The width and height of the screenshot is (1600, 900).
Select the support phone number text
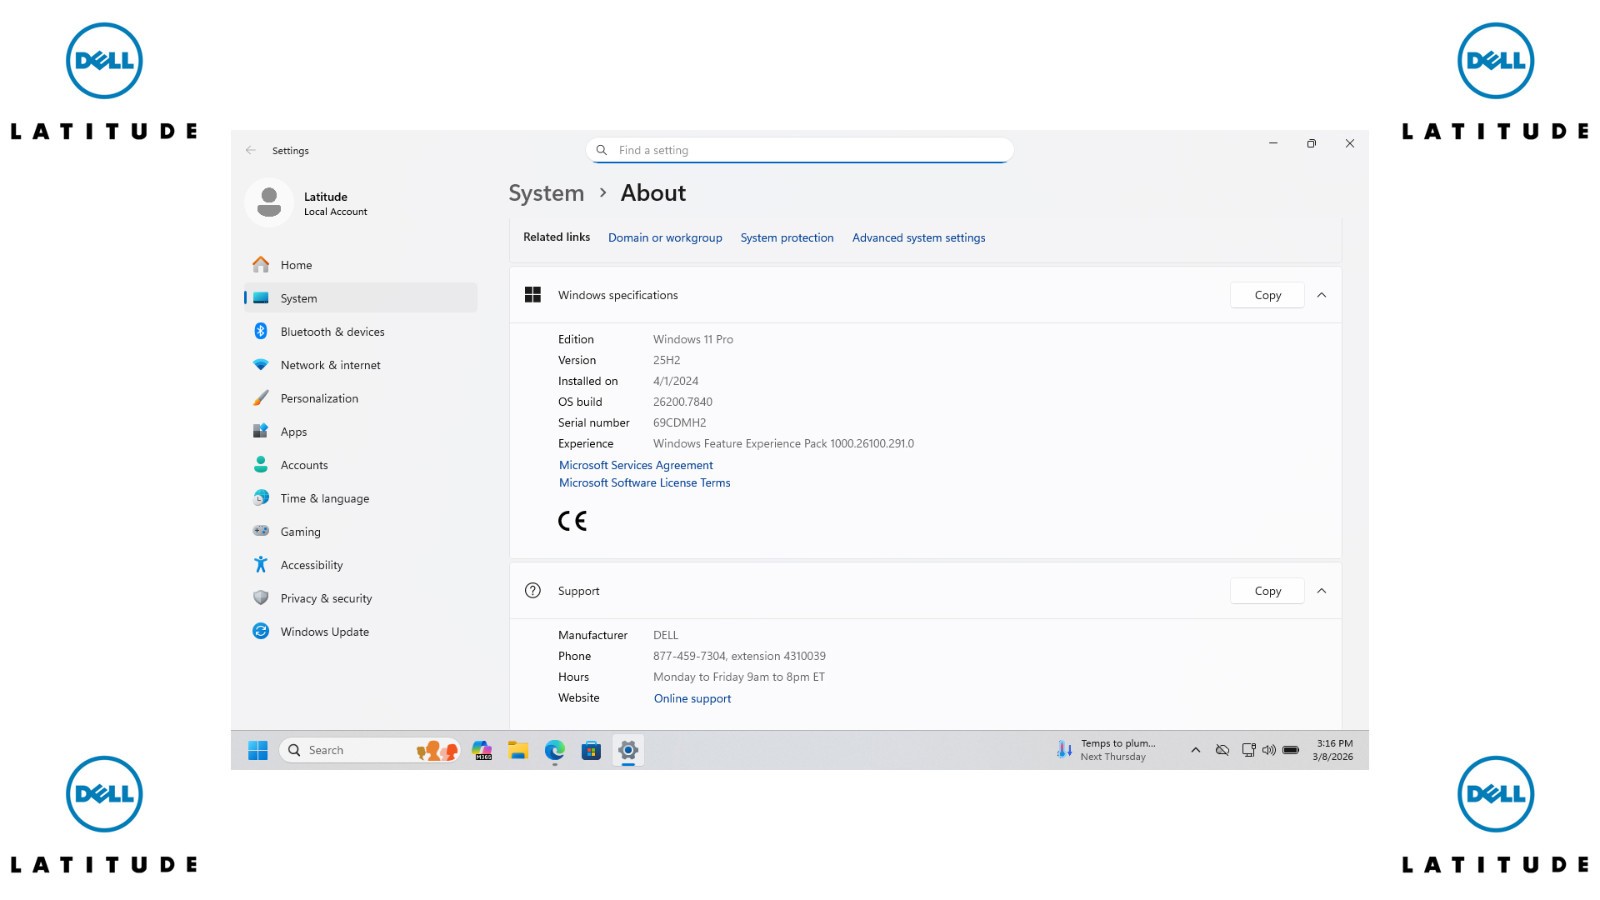pos(740,656)
